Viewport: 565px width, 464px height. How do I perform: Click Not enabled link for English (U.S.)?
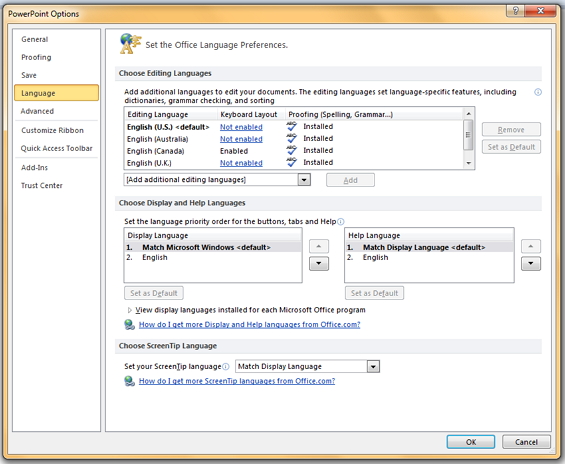coord(241,127)
